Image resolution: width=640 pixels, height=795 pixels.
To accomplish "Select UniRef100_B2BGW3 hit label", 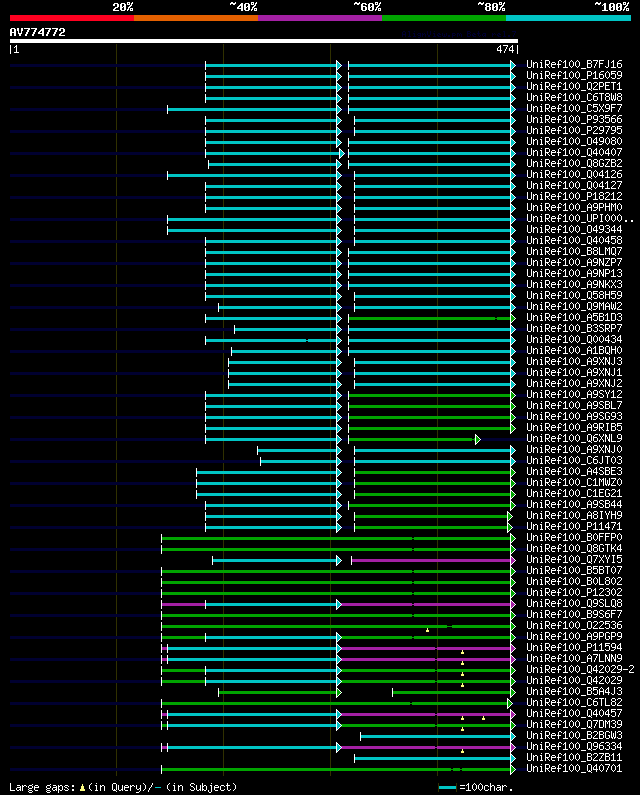I will (574, 735).
